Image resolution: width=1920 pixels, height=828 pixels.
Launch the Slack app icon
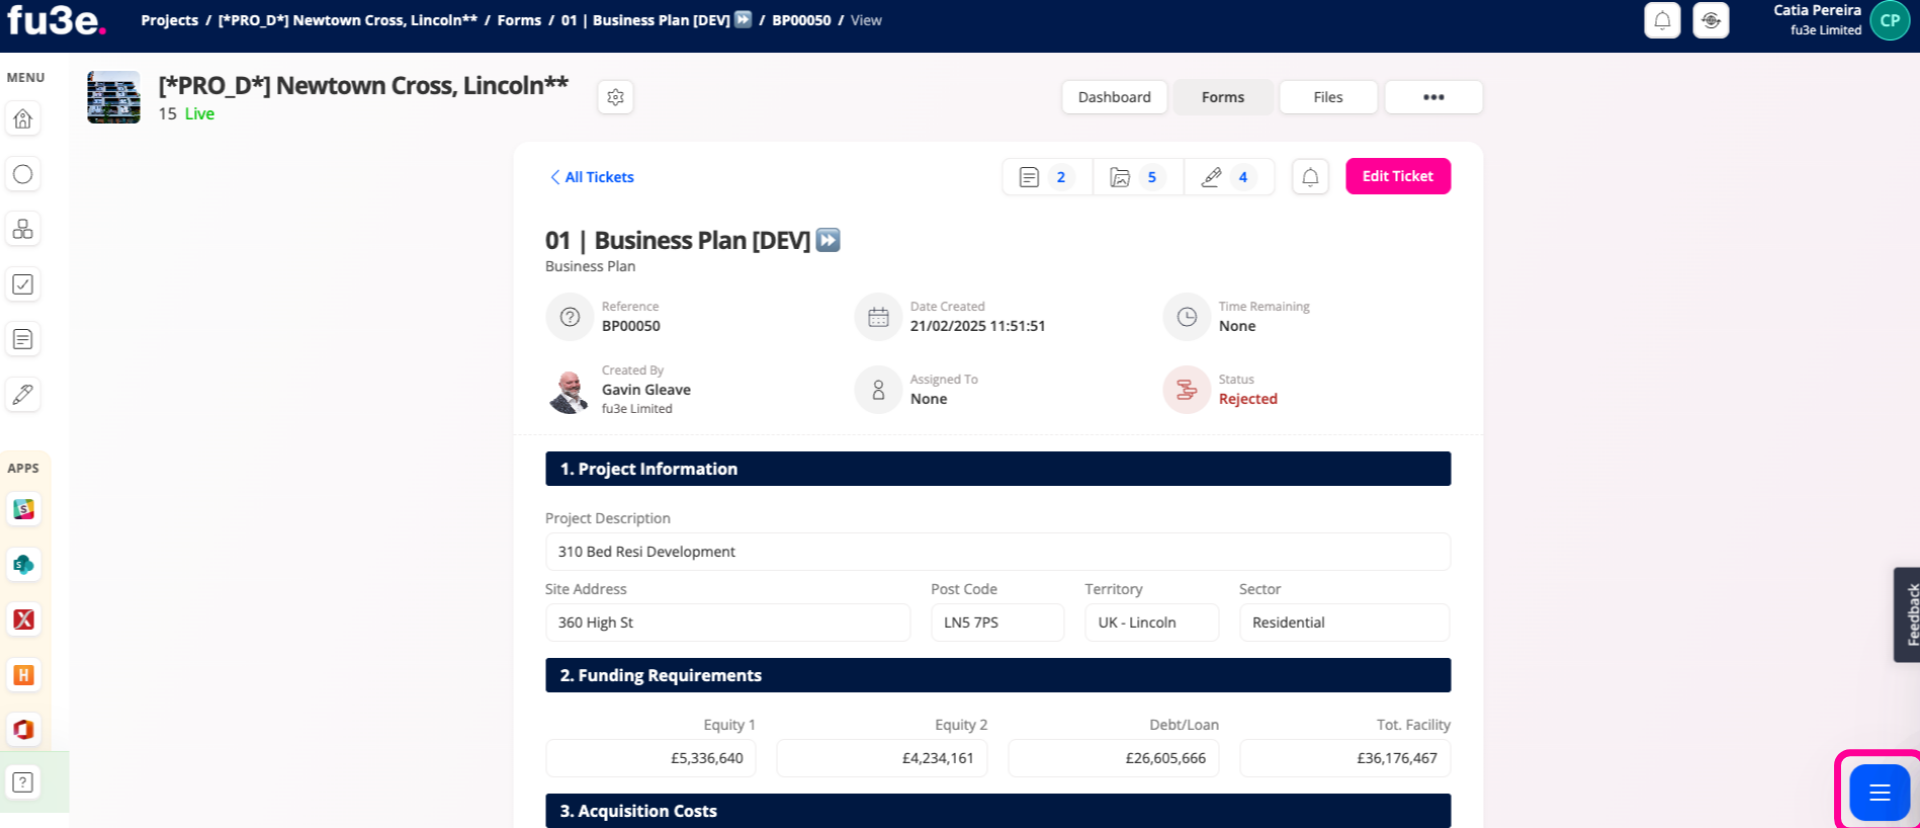(23, 510)
